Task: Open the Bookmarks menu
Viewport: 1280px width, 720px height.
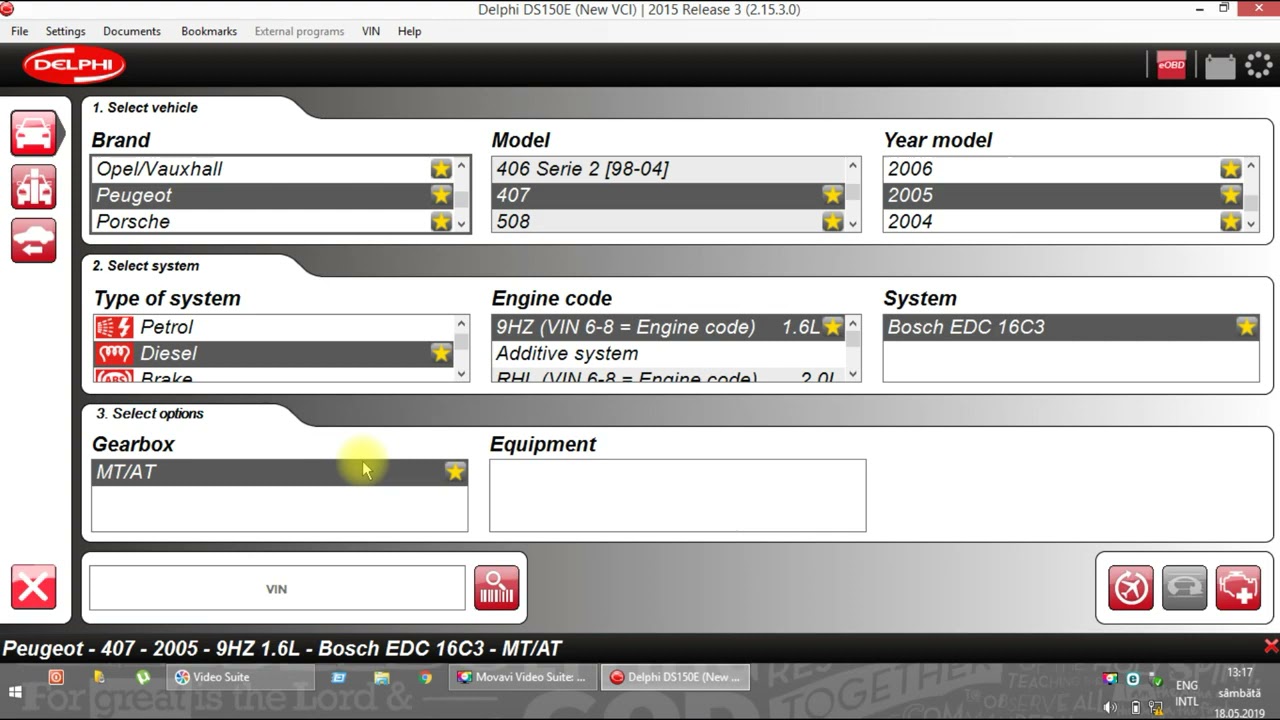Action: point(209,31)
